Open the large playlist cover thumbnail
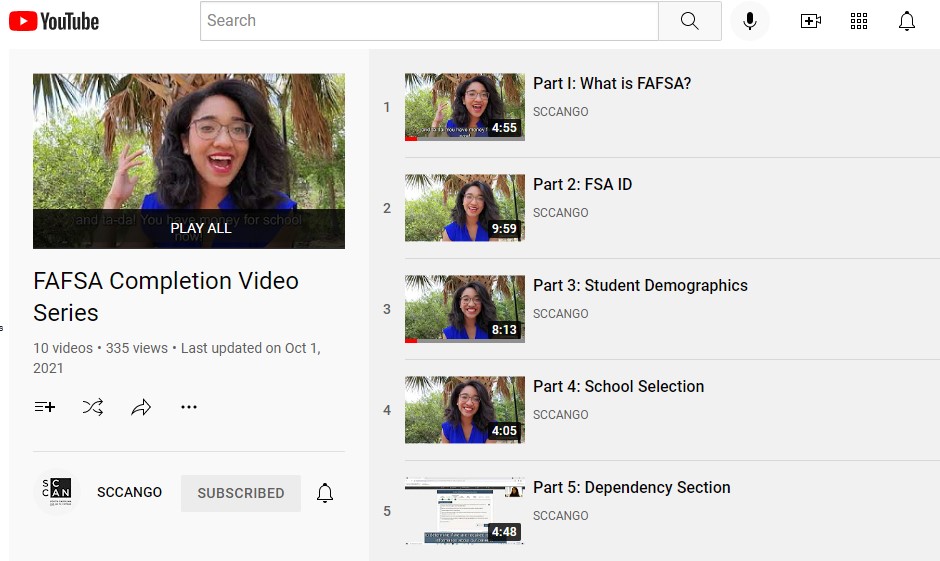Image resolution: width=940 pixels, height=561 pixels. pos(189,161)
